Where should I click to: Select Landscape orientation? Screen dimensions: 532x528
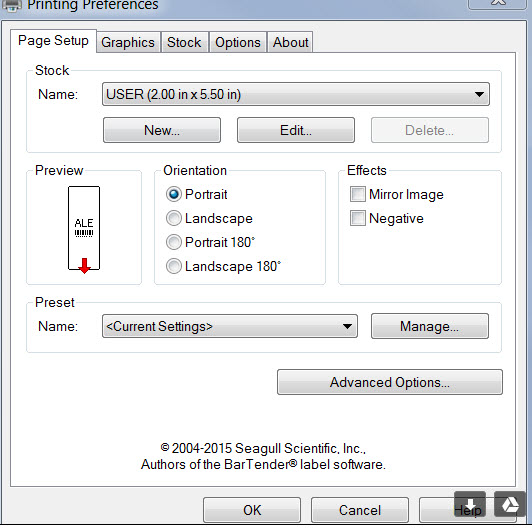174,218
